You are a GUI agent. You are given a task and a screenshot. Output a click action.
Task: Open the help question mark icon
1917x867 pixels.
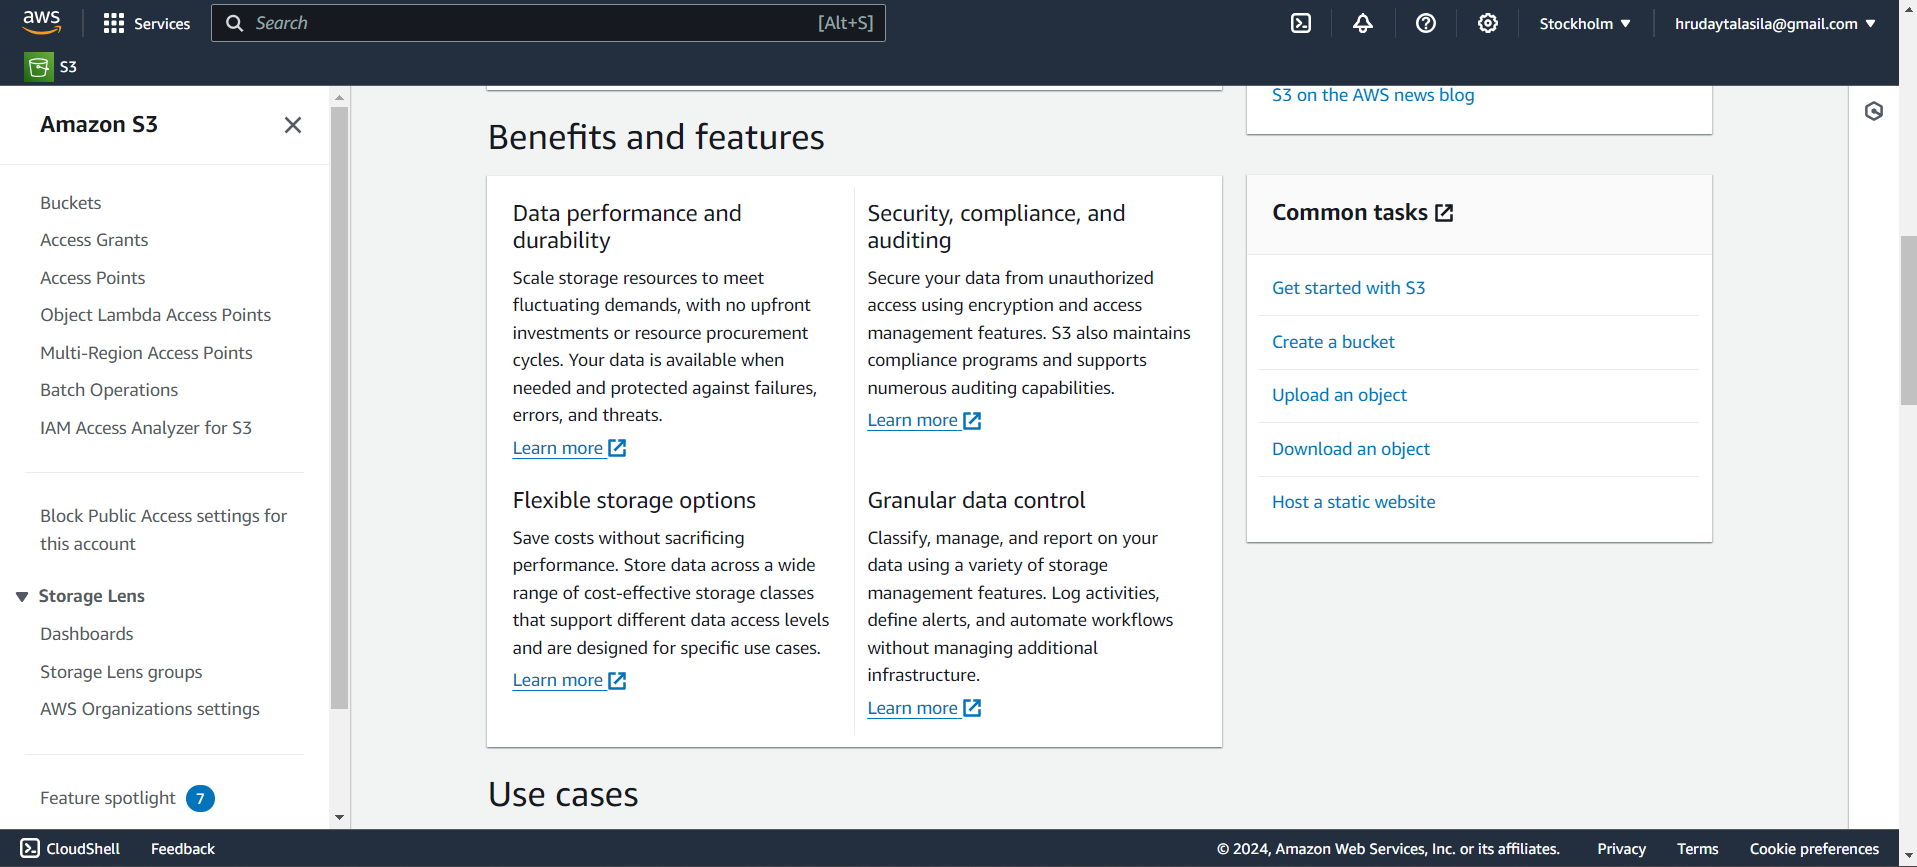(x=1425, y=23)
